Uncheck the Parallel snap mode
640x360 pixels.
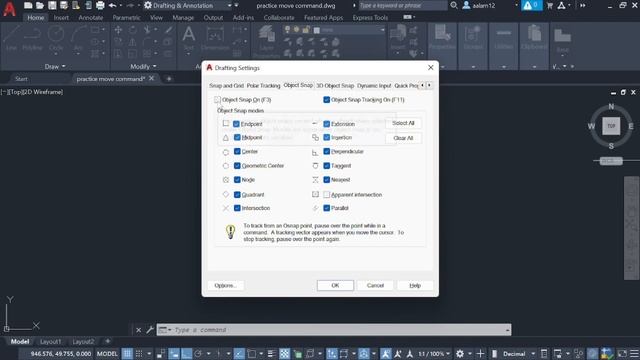pos(327,208)
